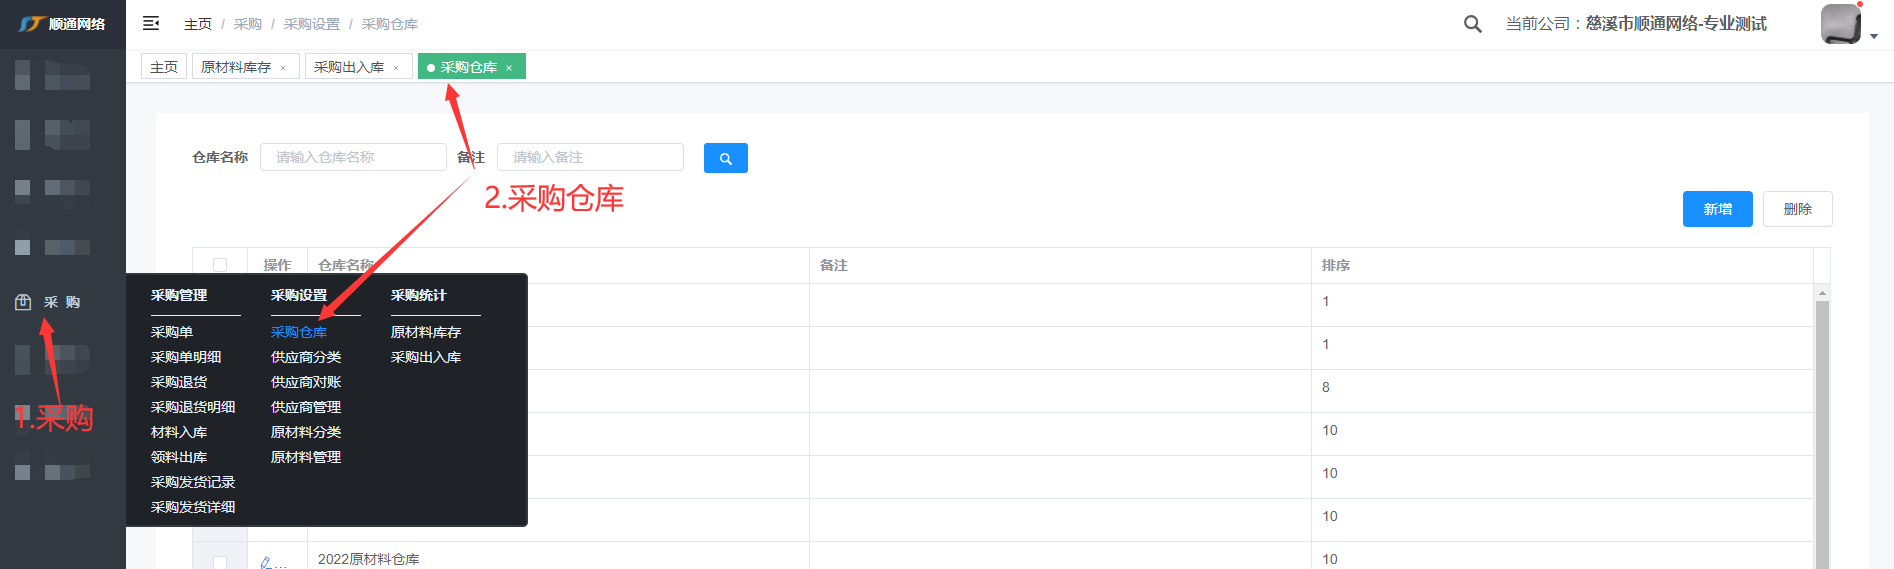Check the checkbox for 2022原材料仓库 row
Screen dimensions: 1894x569
point(220,562)
